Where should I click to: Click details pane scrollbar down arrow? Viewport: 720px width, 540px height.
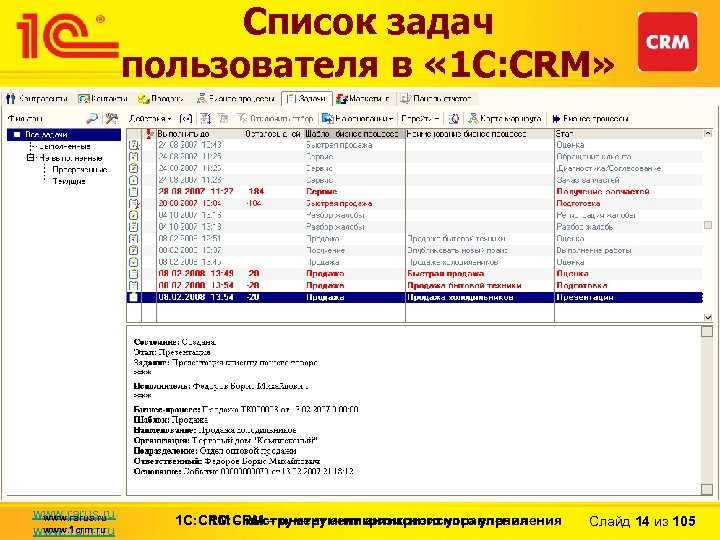coord(707,489)
